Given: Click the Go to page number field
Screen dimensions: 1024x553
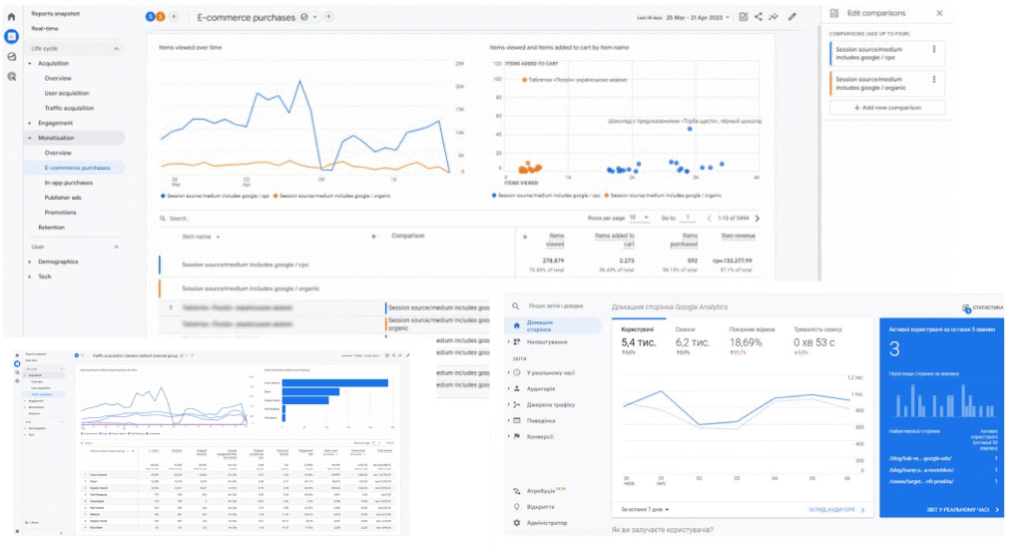Looking at the screenshot, I should coord(689,217).
